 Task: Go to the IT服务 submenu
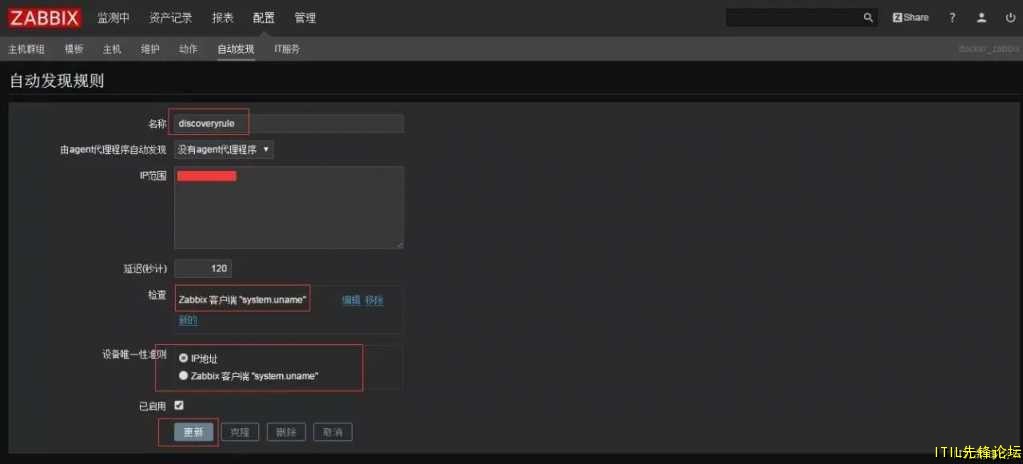[287, 49]
